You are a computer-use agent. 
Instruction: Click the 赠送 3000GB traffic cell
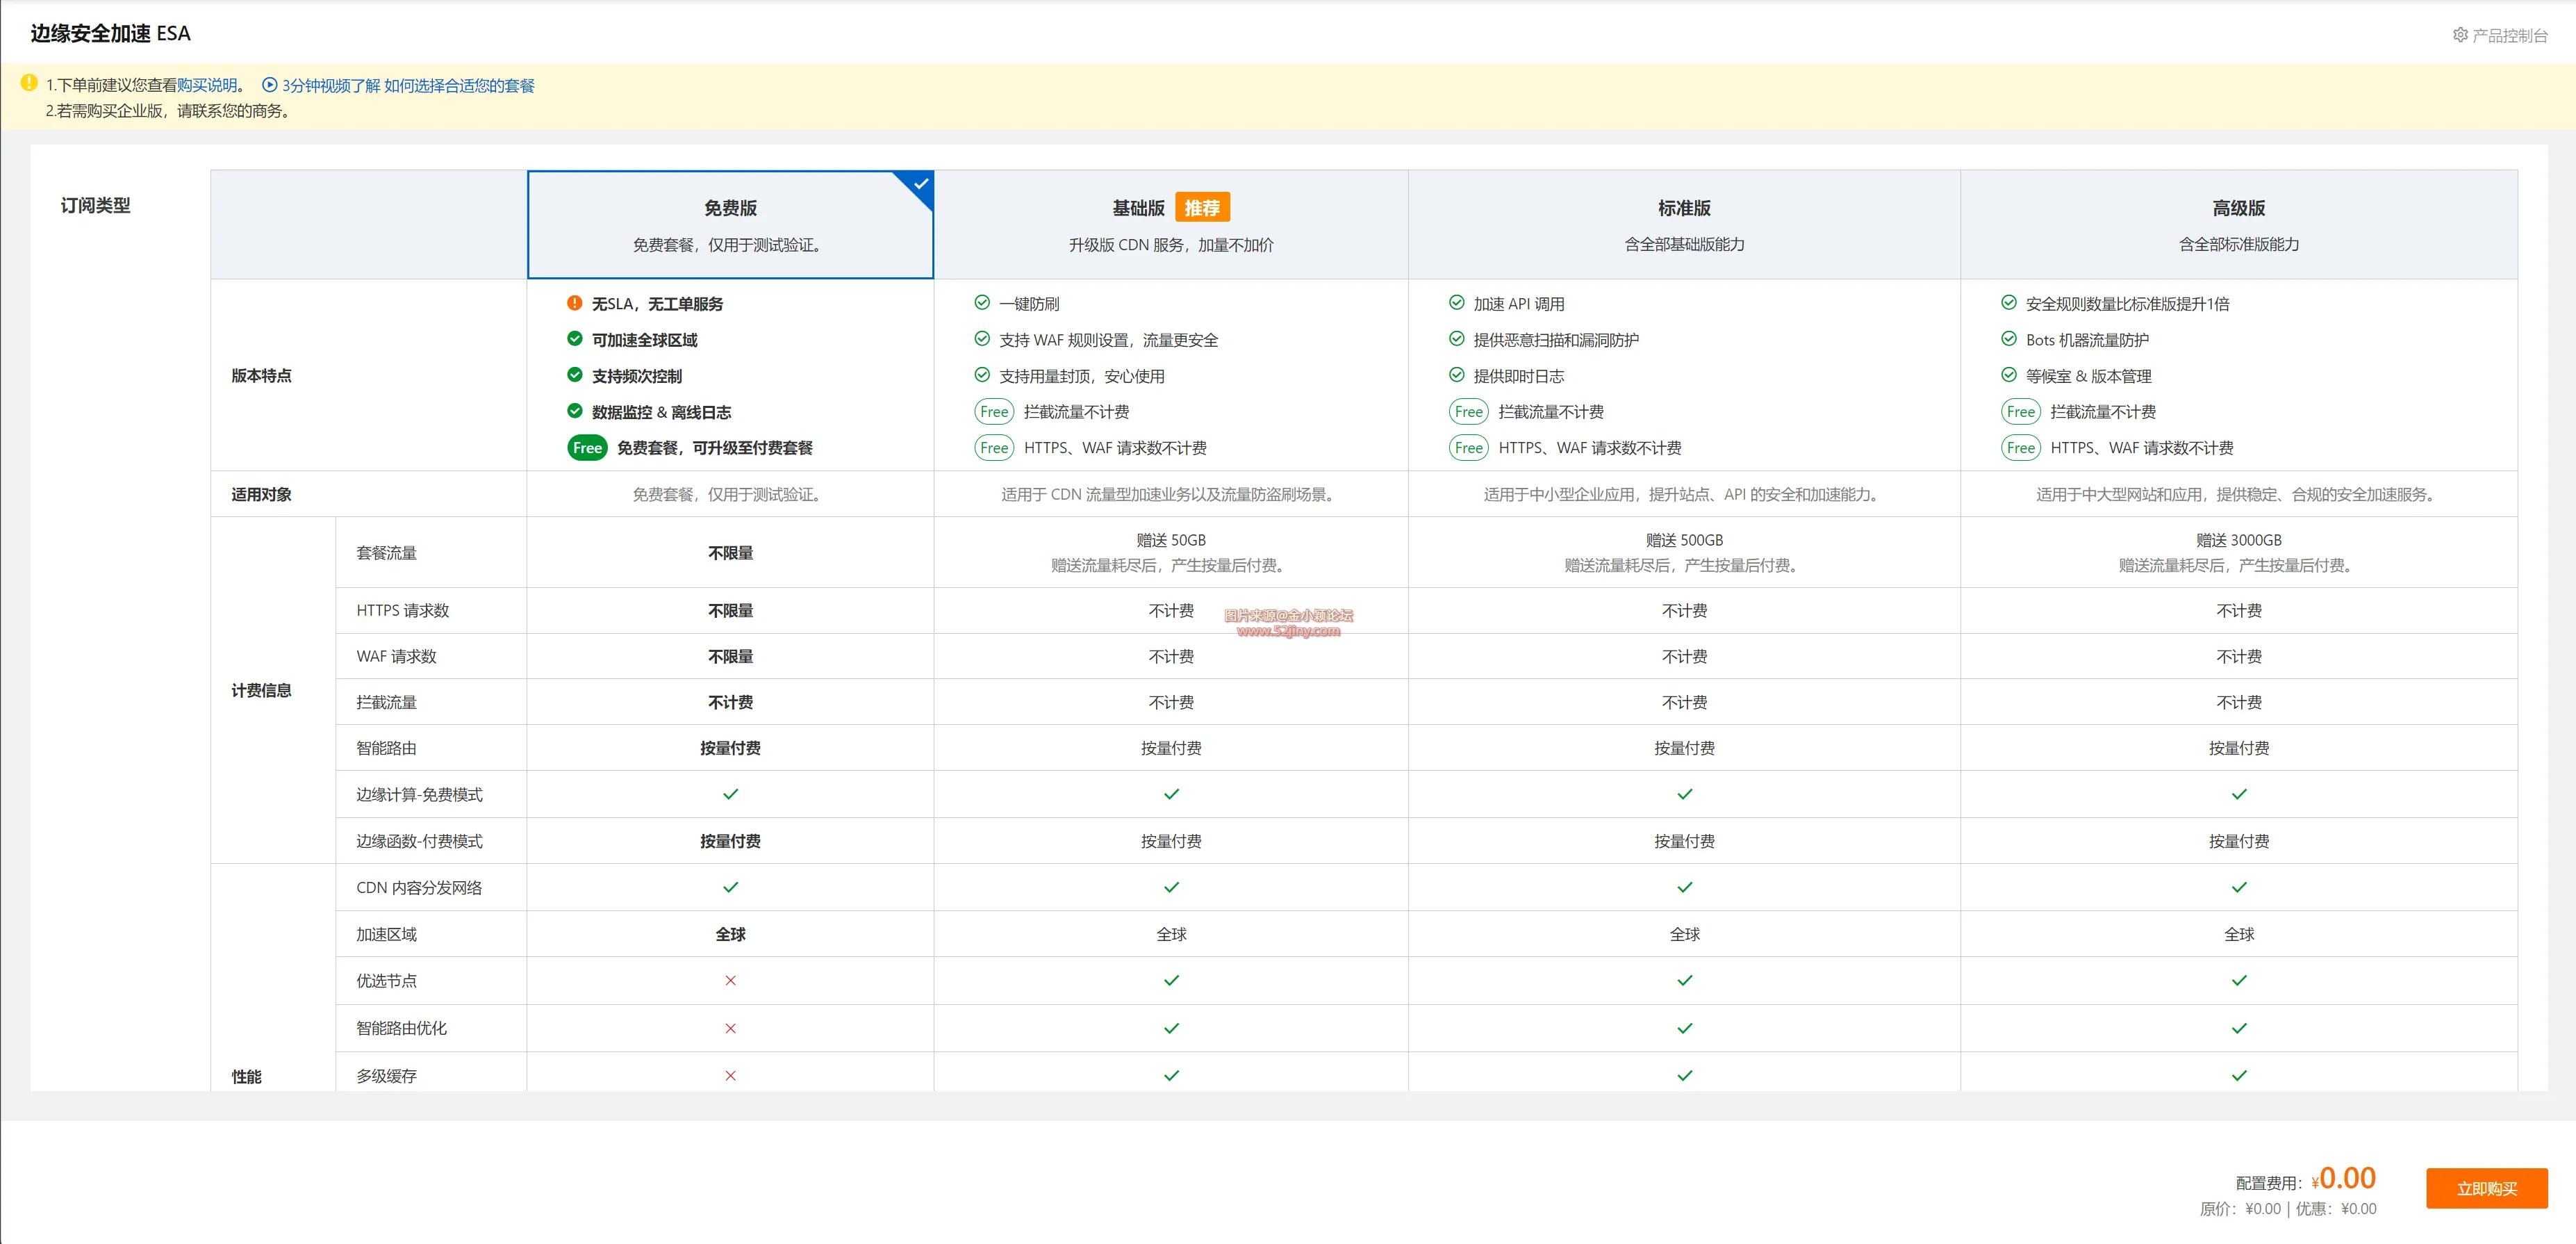tap(2238, 540)
